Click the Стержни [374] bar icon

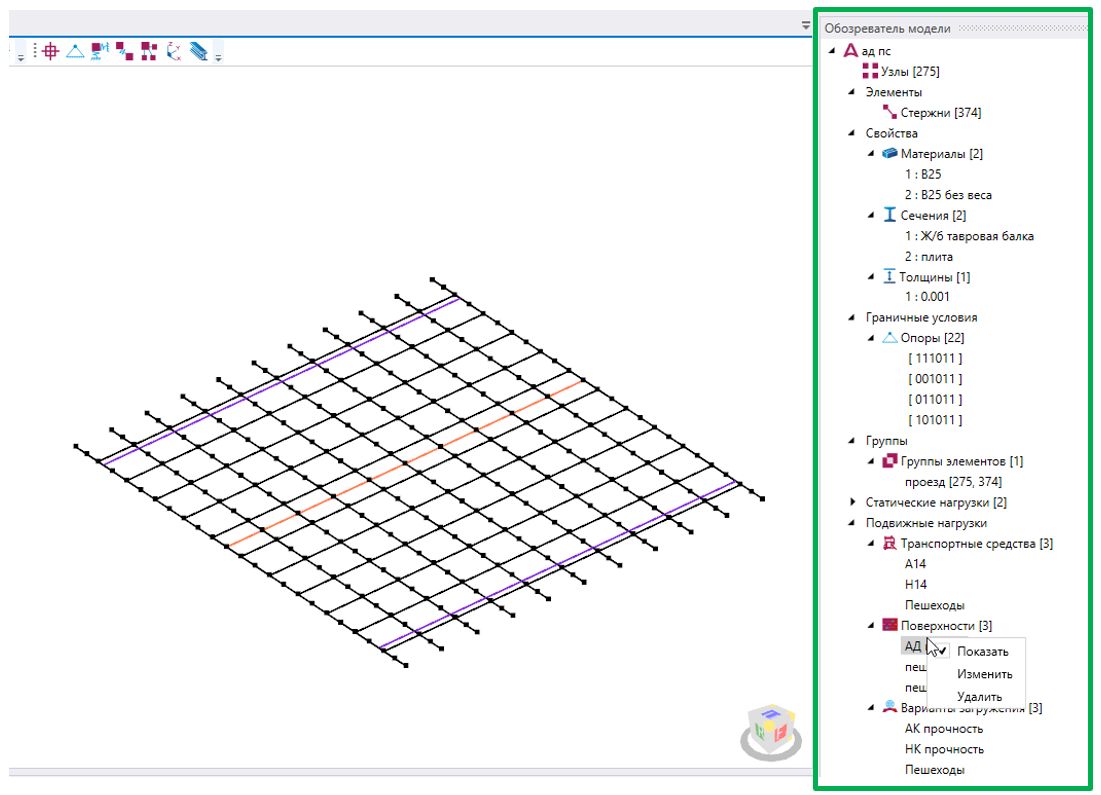889,112
